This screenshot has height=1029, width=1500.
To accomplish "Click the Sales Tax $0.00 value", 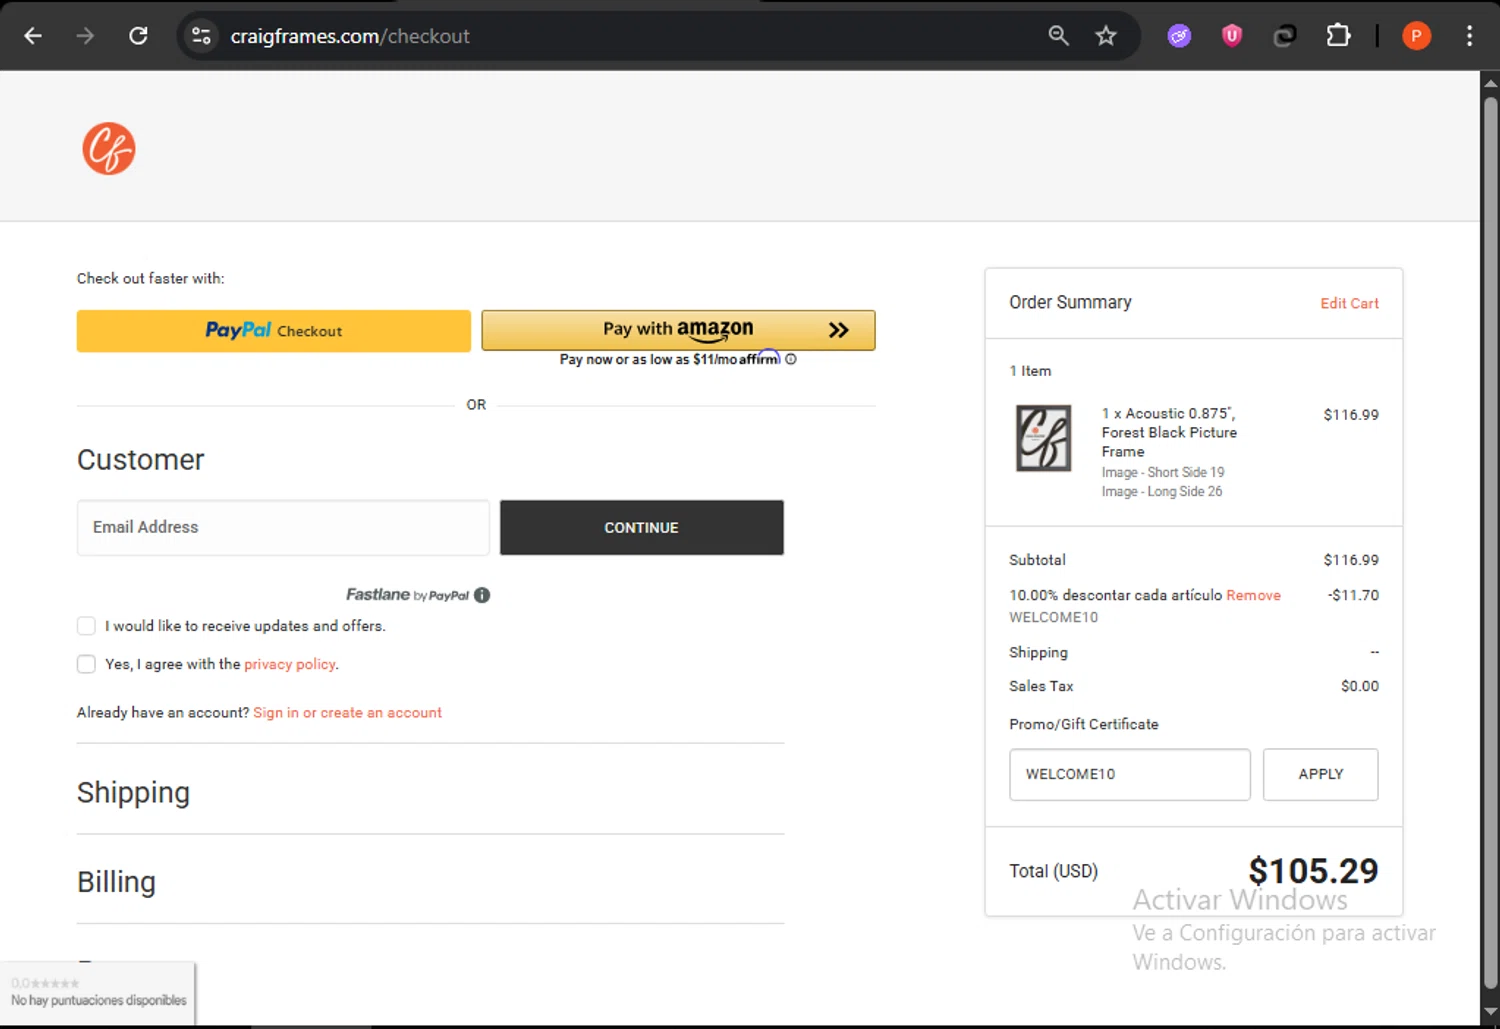I will (1359, 686).
